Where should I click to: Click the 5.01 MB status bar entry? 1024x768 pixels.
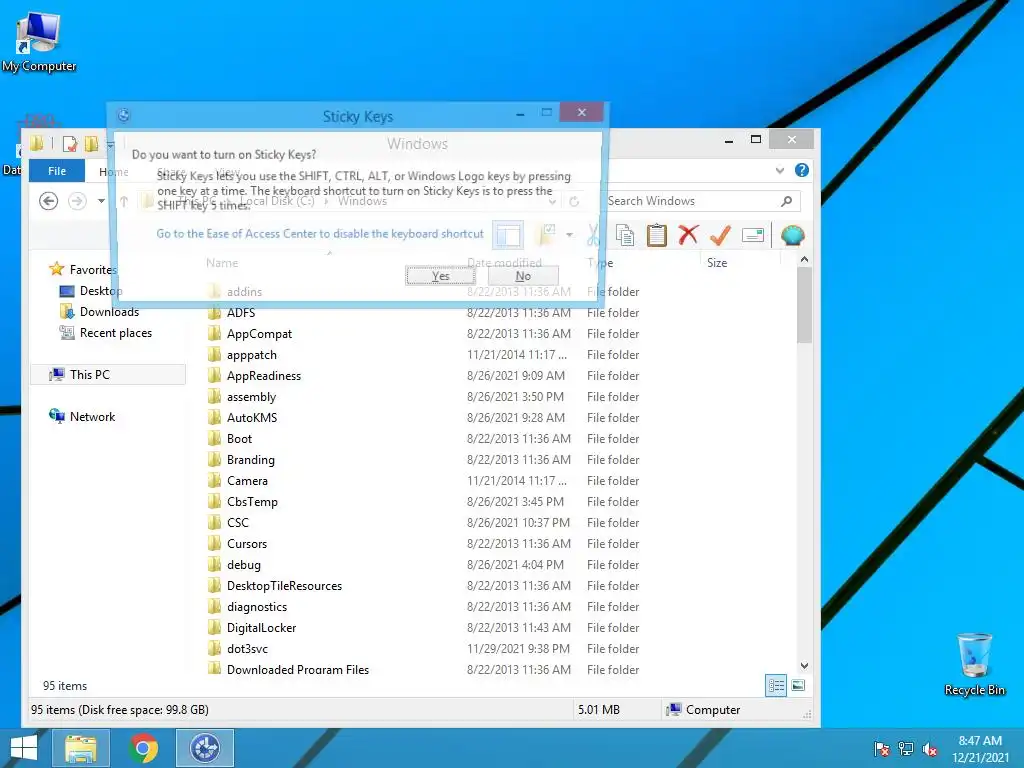coord(599,709)
